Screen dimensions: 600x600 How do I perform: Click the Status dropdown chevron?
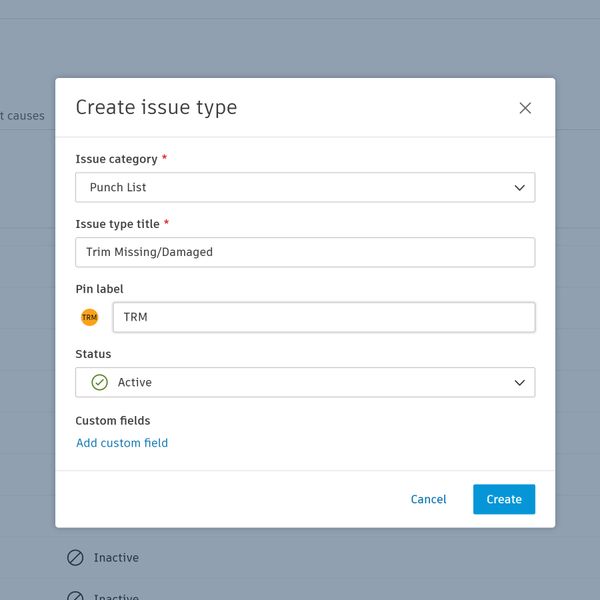519,382
